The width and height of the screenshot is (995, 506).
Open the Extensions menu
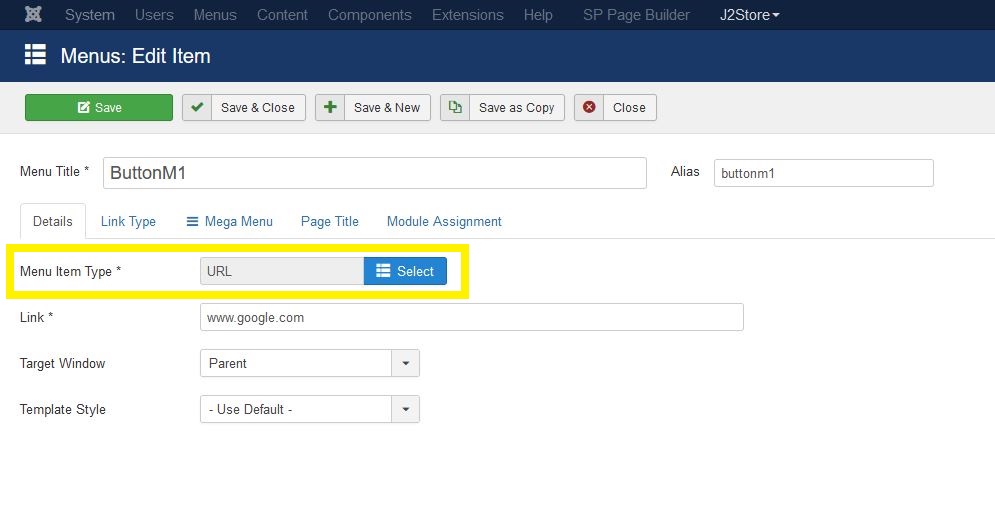tap(468, 15)
